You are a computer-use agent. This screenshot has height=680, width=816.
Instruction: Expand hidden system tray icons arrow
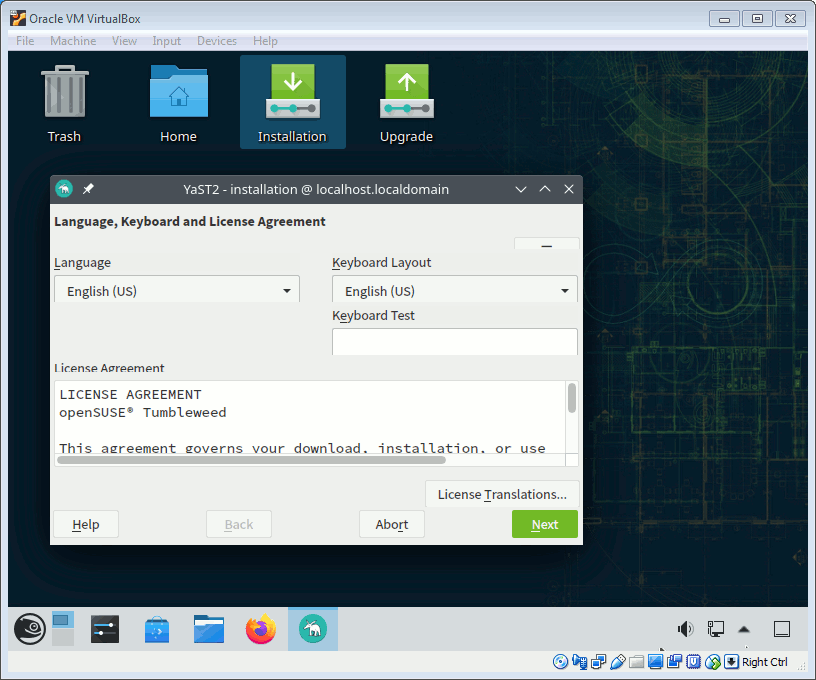(744, 629)
